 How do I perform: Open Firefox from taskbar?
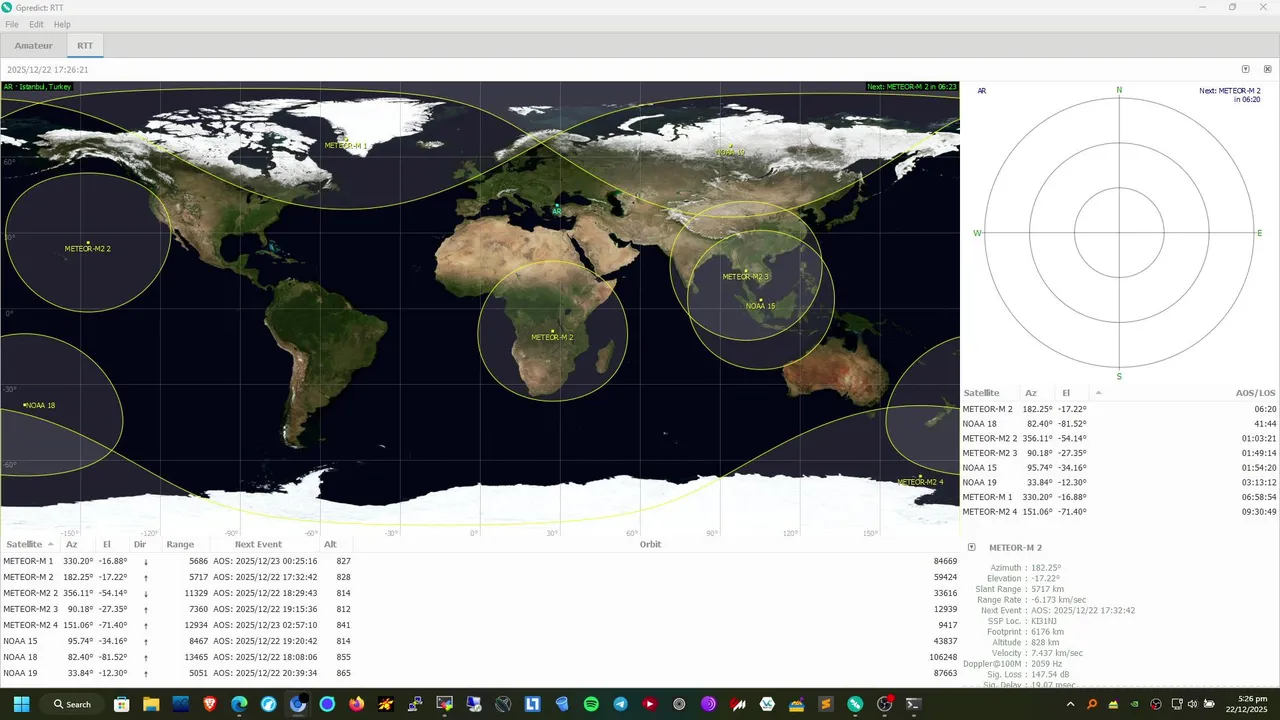pos(357,704)
